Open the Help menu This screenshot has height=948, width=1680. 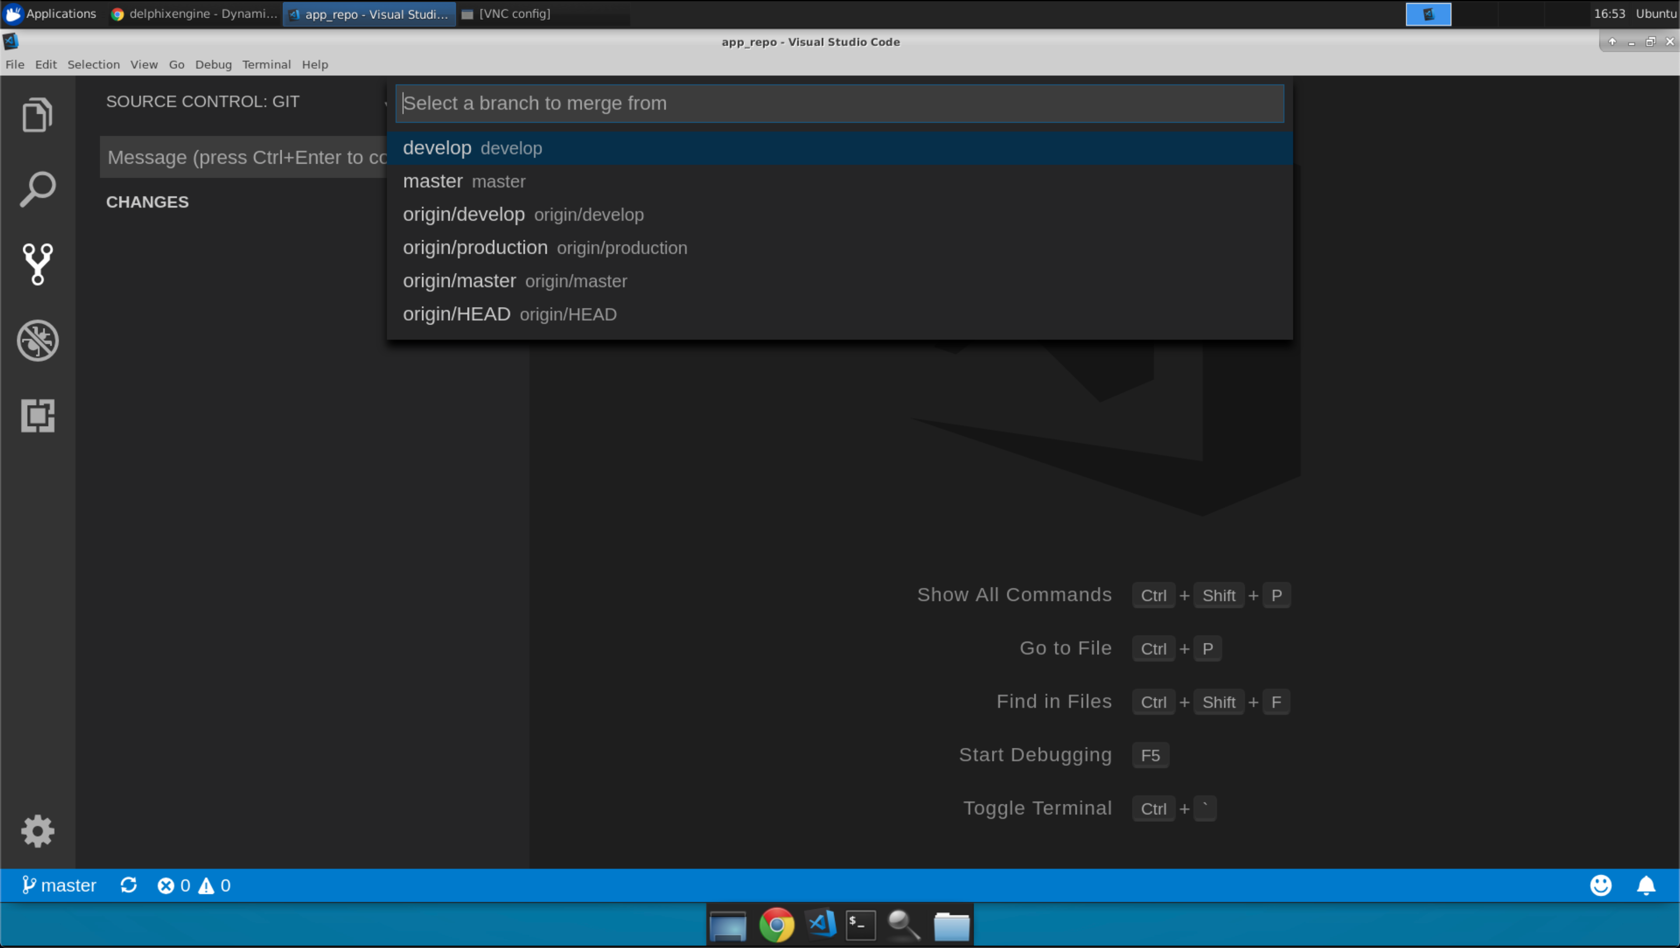pyautogui.click(x=315, y=64)
